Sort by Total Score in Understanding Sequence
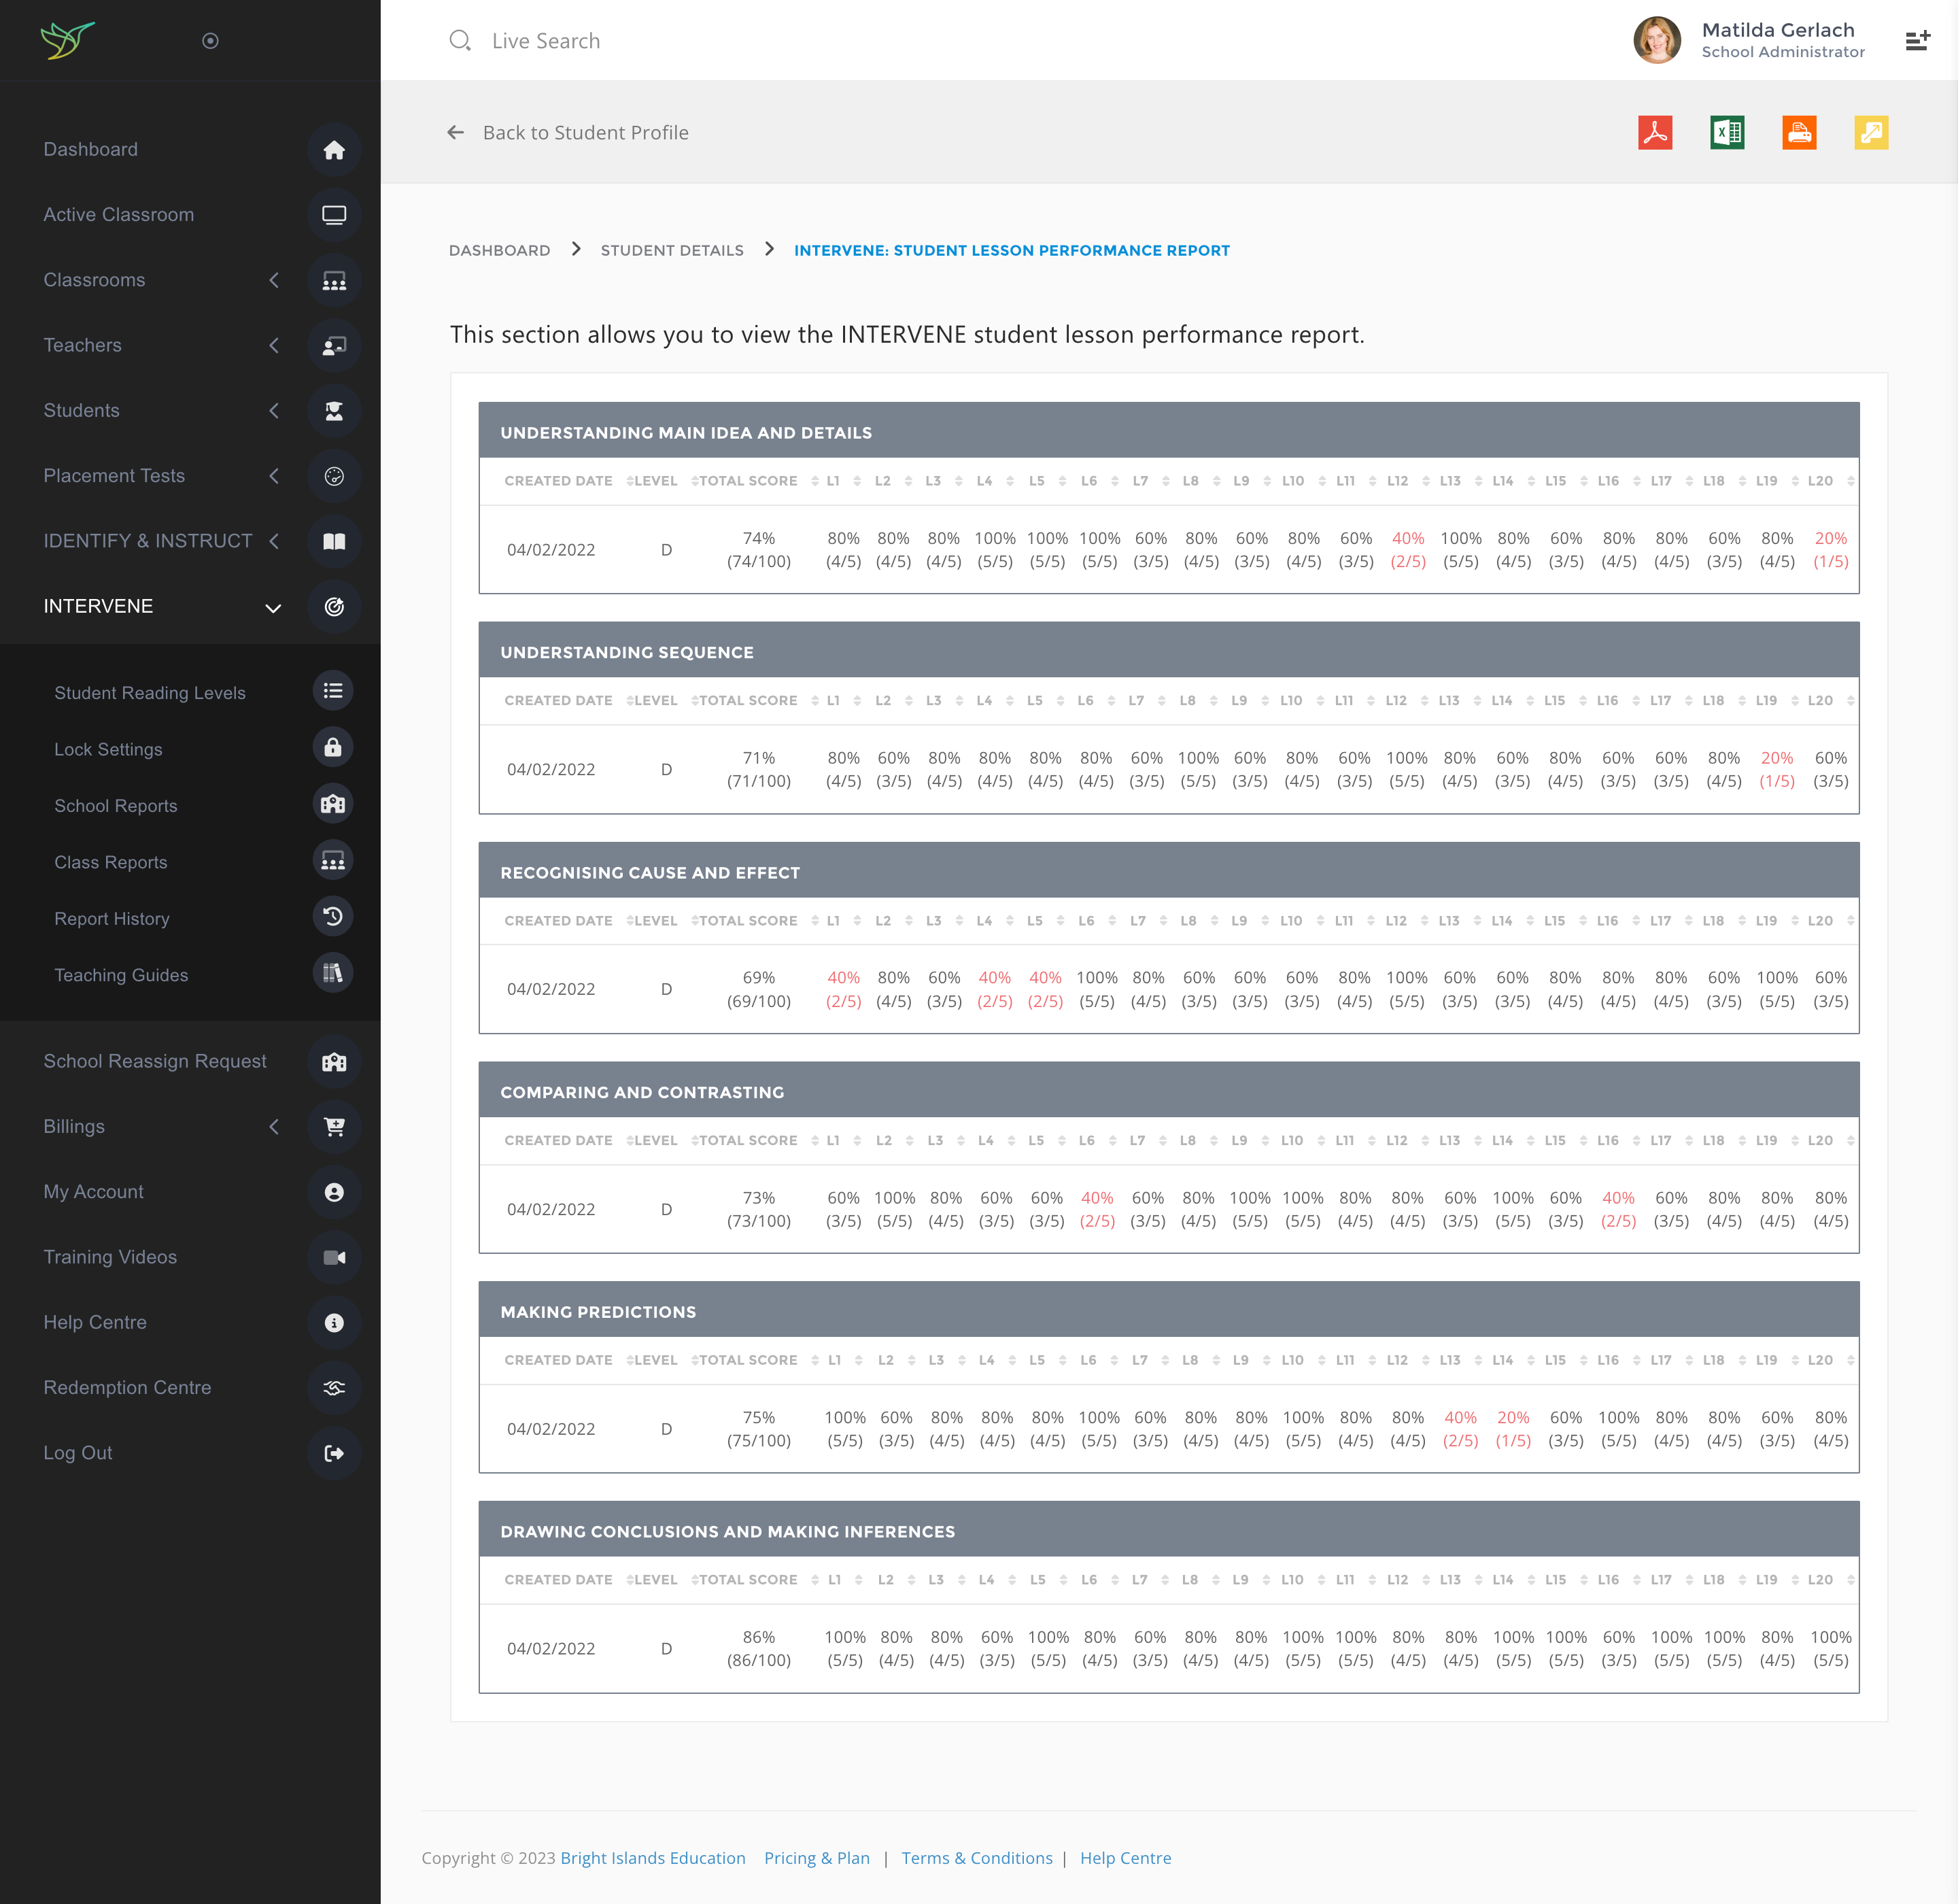The width and height of the screenshot is (1958, 1904). (x=747, y=701)
